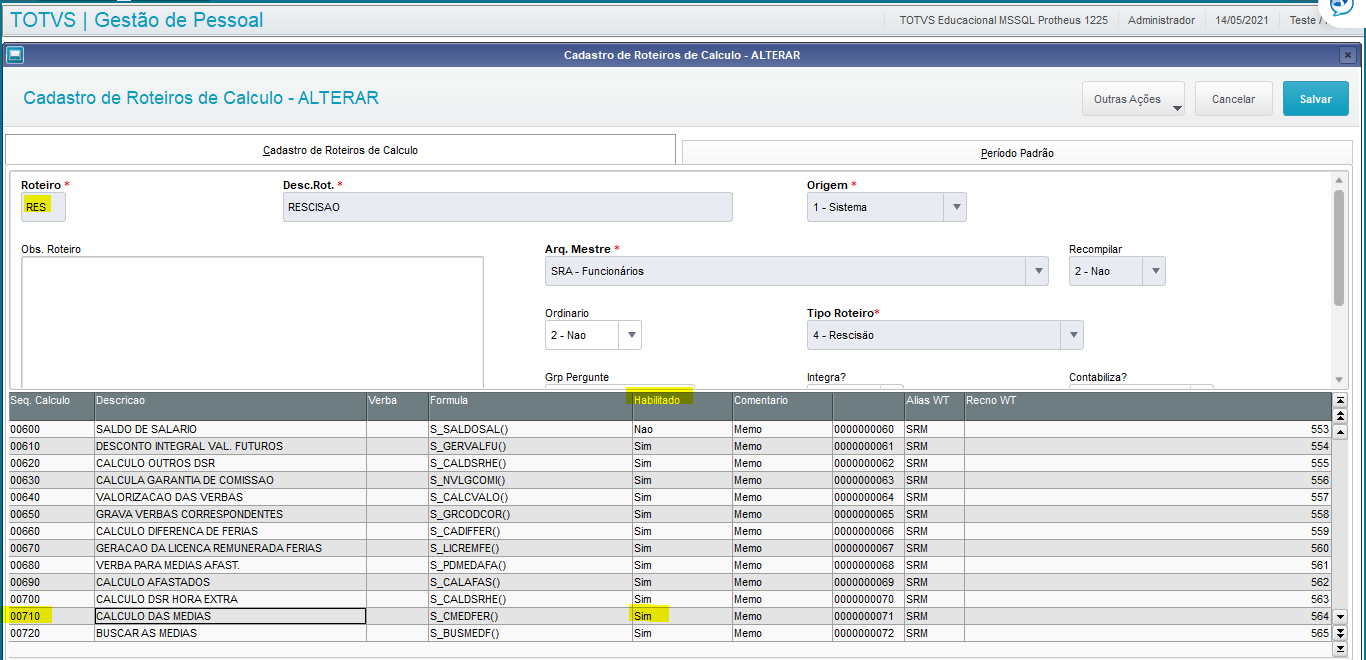This screenshot has width=1366, height=660.
Task: Select the GRAVA VERBAS CORRESPONDENTES cell
Action: pos(230,514)
